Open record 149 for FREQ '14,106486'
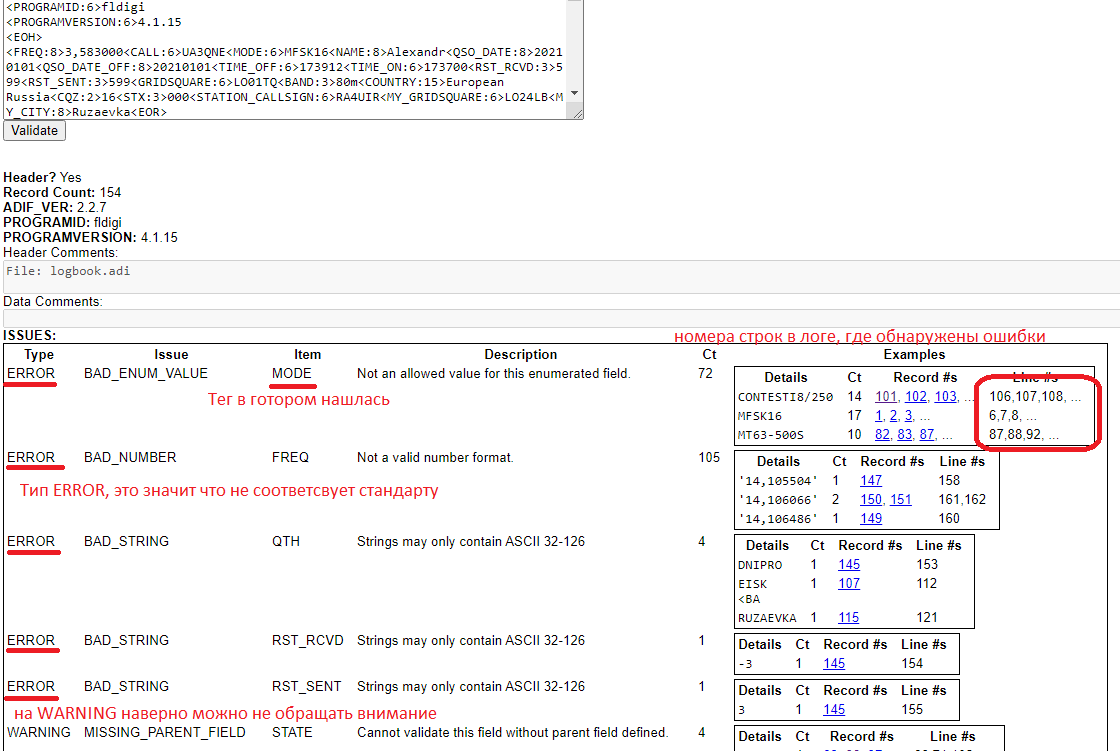Image resolution: width=1120 pixels, height=751 pixels. [x=871, y=519]
